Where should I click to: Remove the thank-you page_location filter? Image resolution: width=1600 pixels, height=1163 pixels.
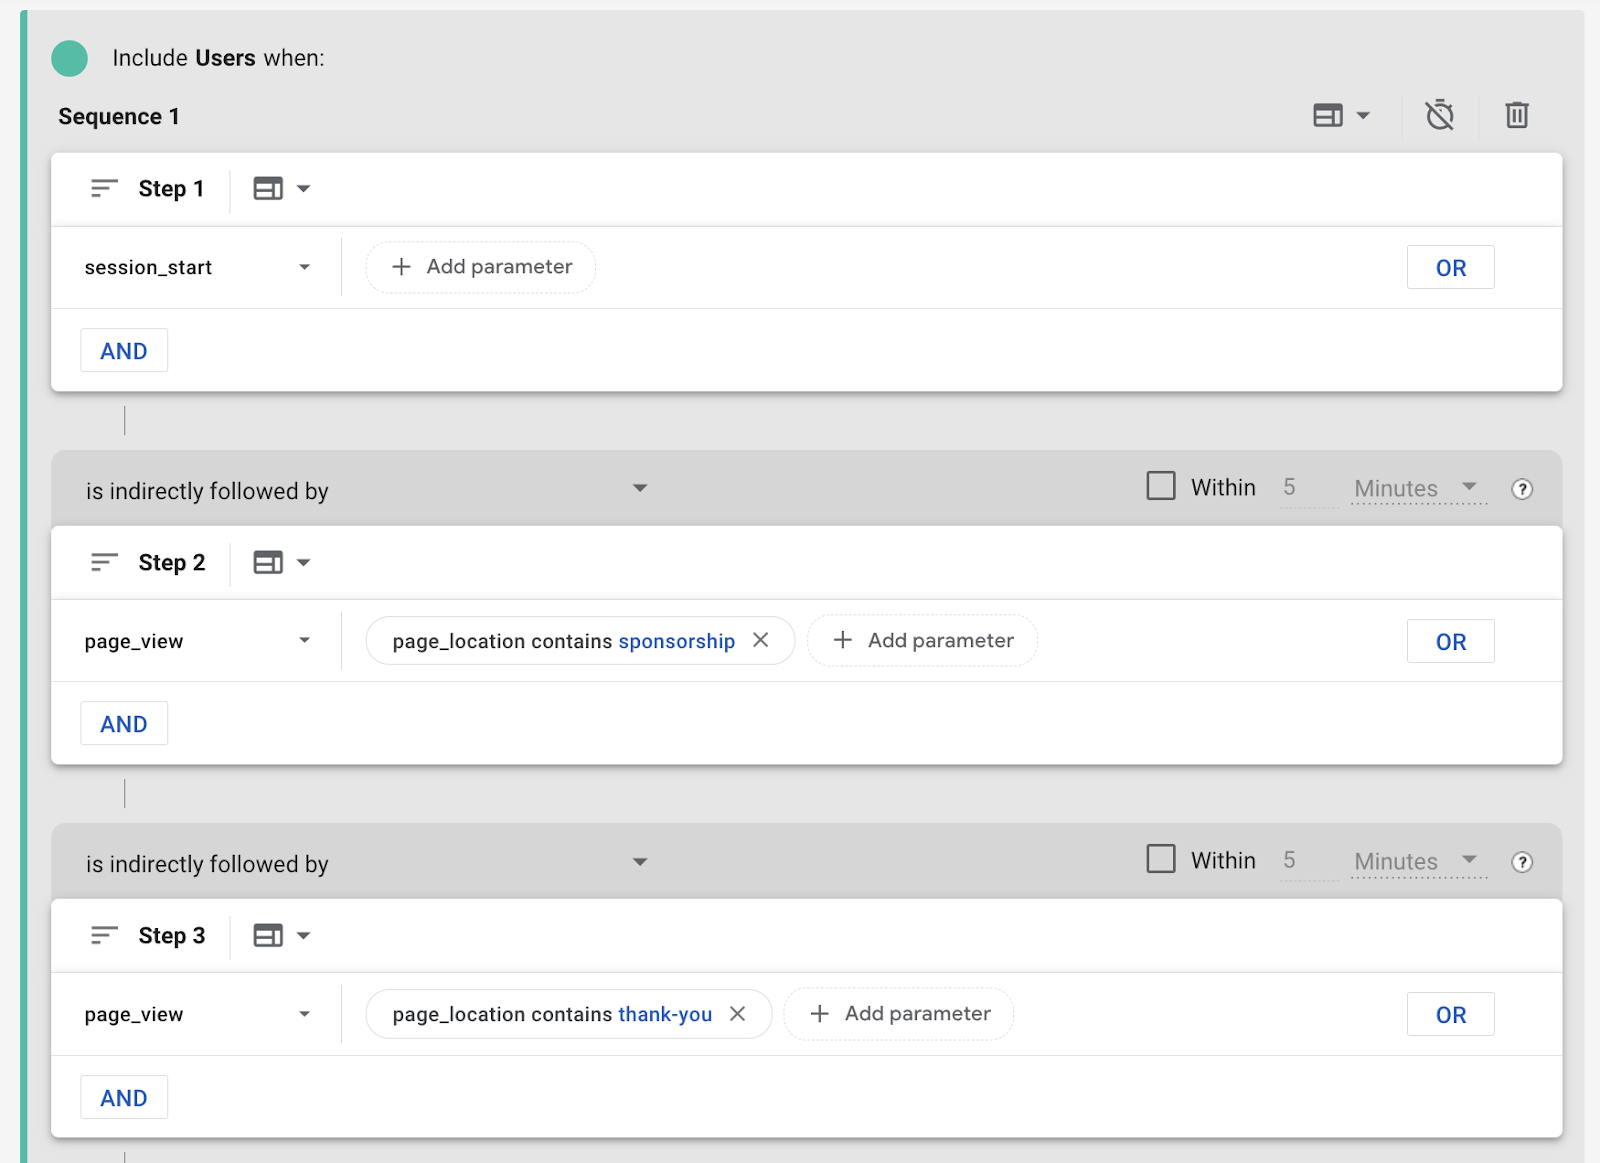coord(738,1014)
